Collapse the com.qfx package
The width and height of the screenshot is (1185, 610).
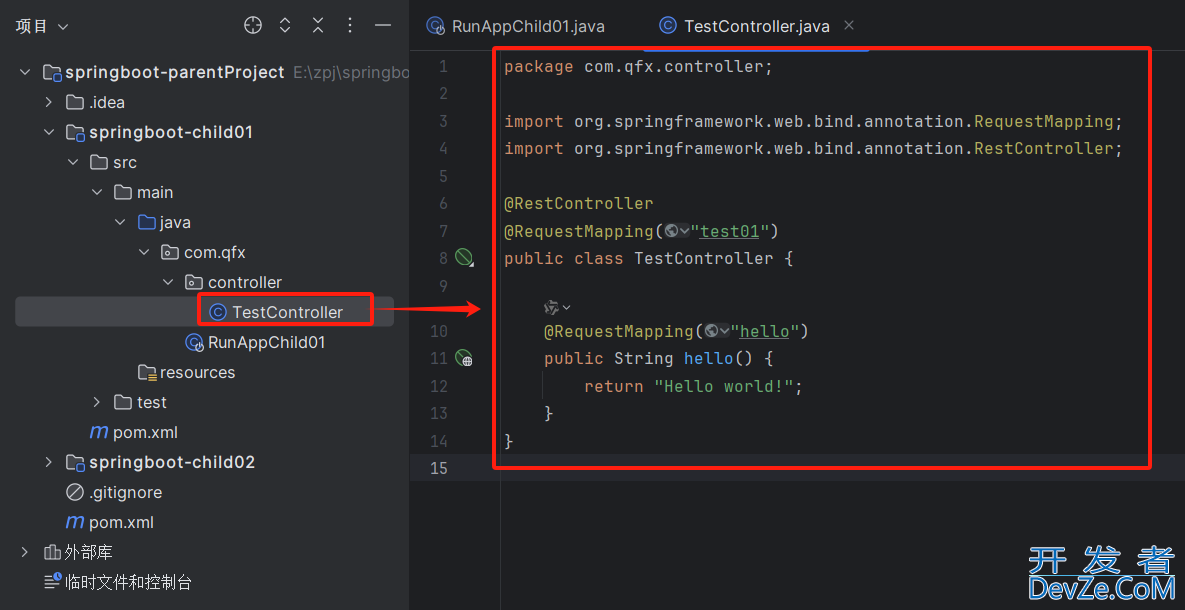click(x=145, y=252)
